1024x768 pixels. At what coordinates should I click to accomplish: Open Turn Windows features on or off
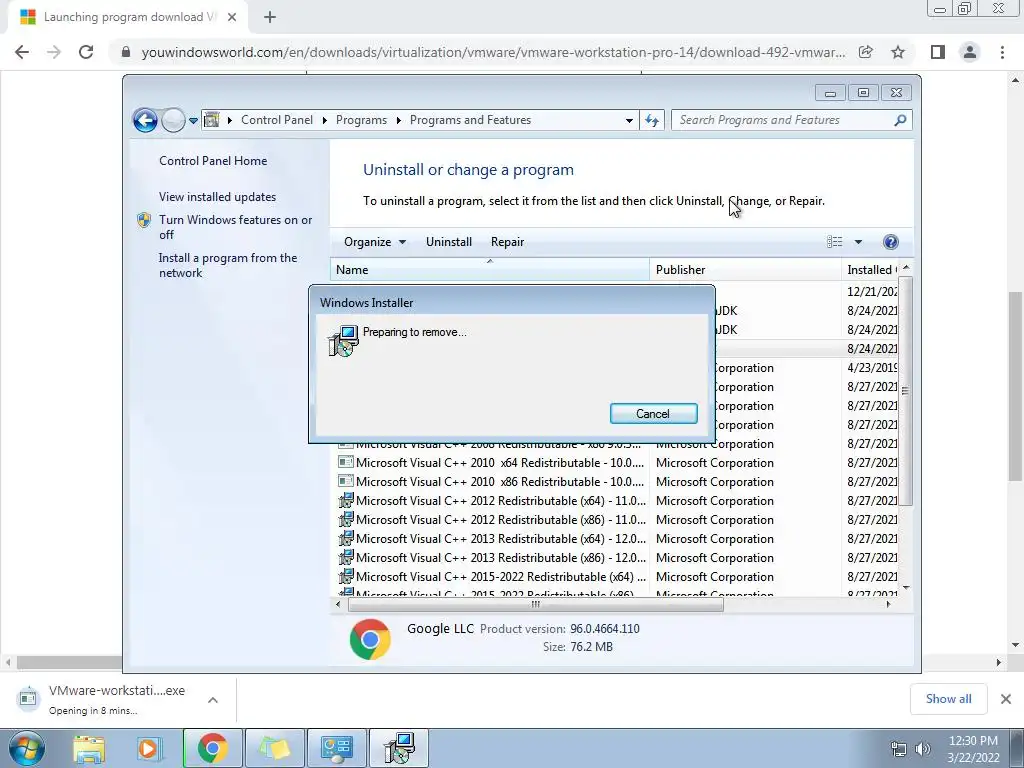(236, 227)
